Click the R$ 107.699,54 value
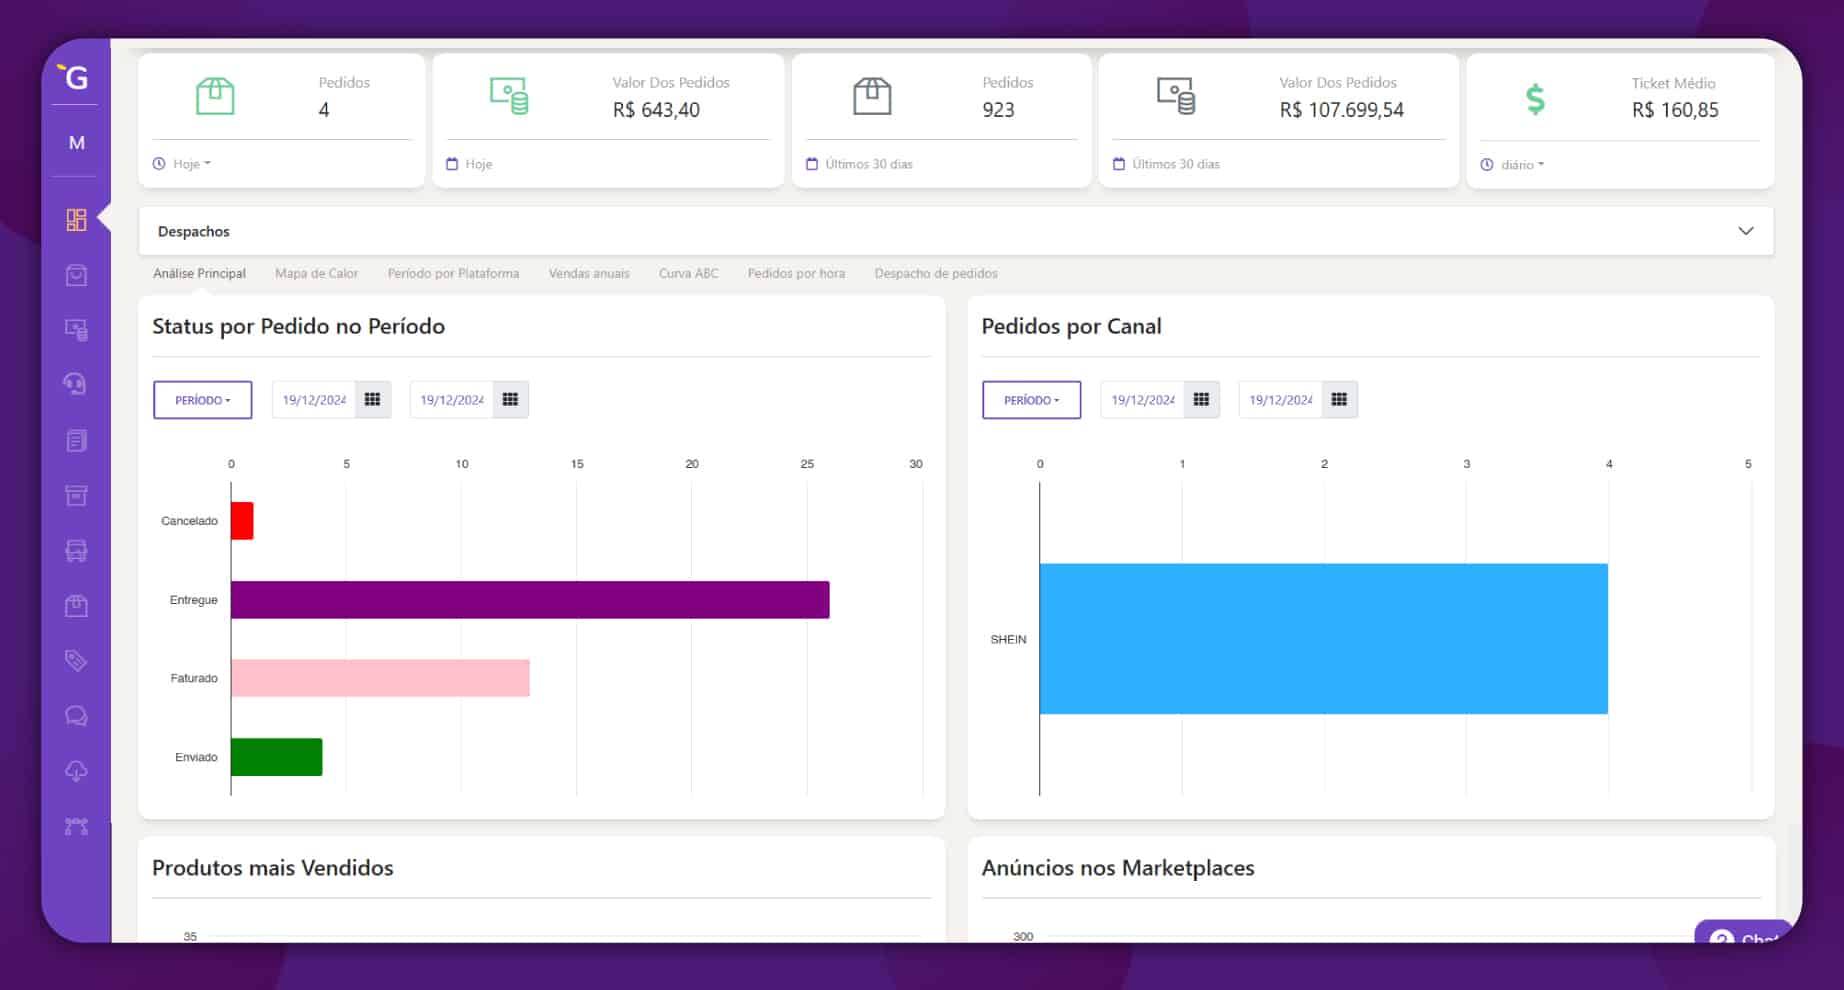The image size is (1844, 990). pyautogui.click(x=1342, y=110)
